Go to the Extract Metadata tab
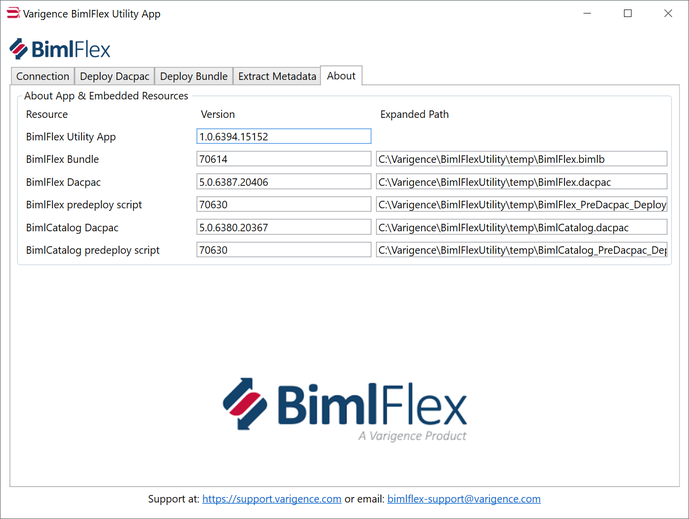Viewport: 689px width, 519px height. pos(277,76)
